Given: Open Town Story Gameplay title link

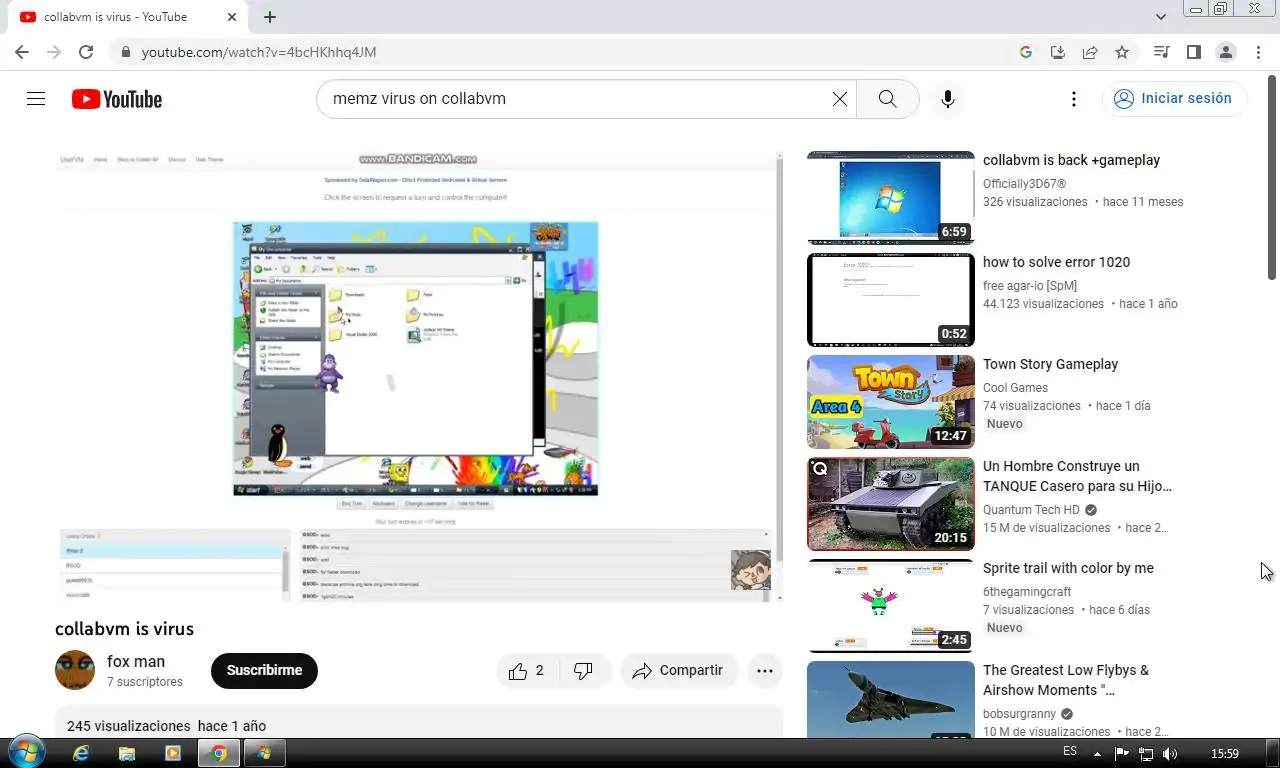Looking at the screenshot, I should pos(1050,364).
